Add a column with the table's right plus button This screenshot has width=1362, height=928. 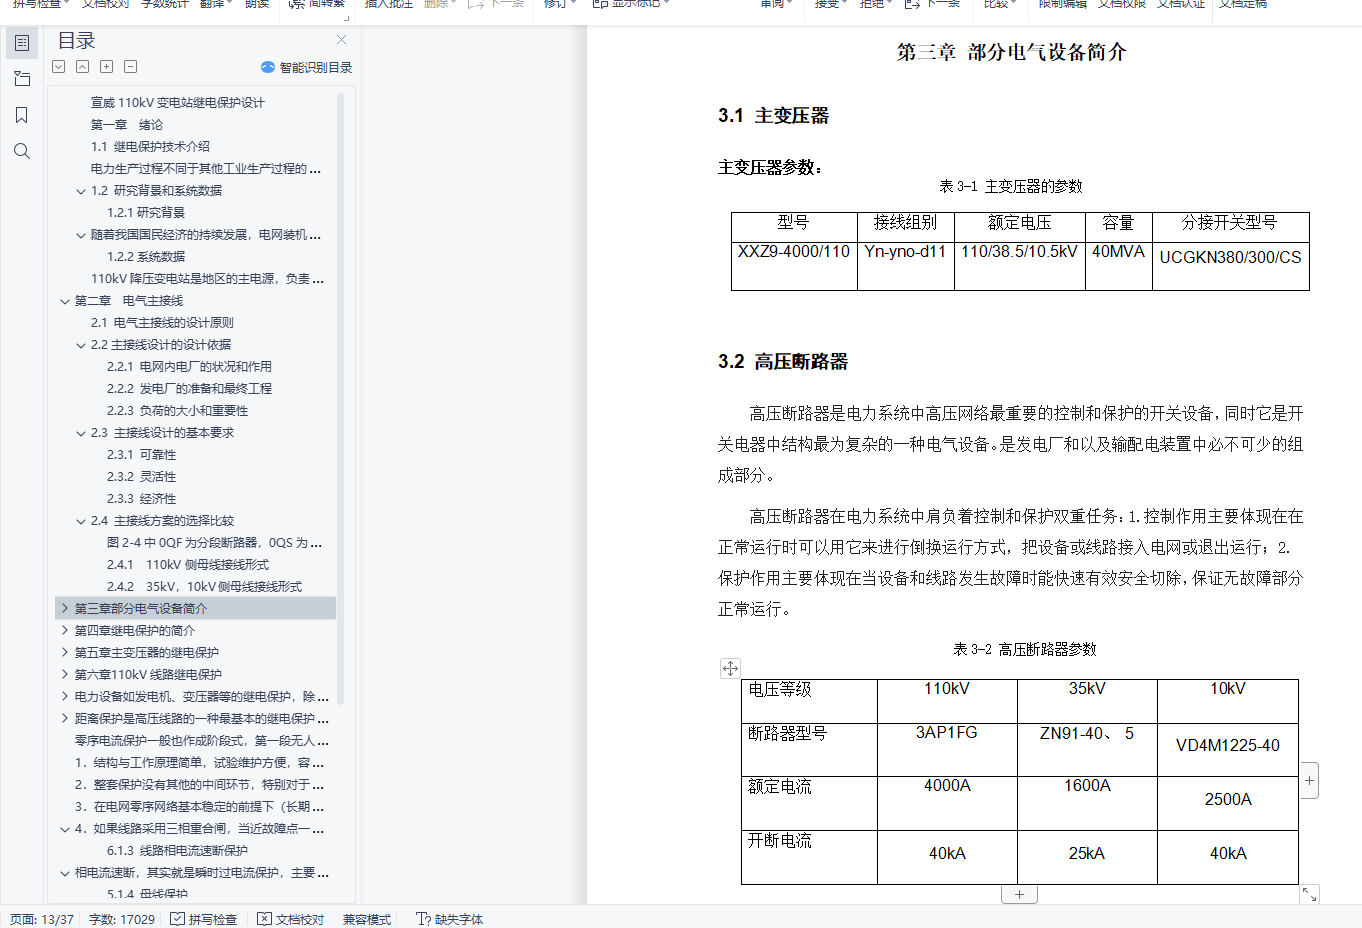click(x=1309, y=780)
